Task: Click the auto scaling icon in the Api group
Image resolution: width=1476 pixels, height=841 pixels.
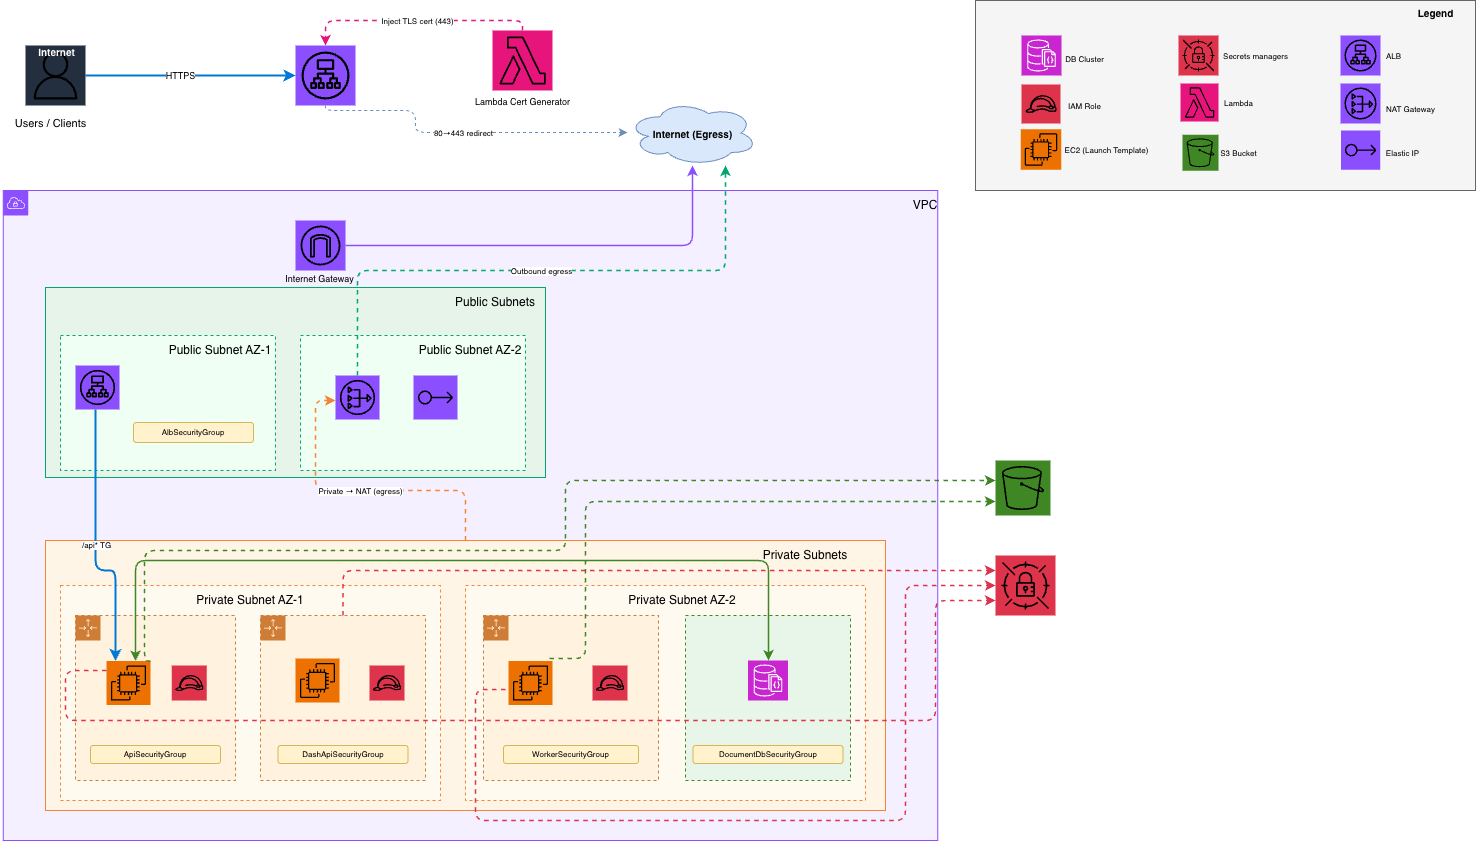Action: click(x=88, y=628)
